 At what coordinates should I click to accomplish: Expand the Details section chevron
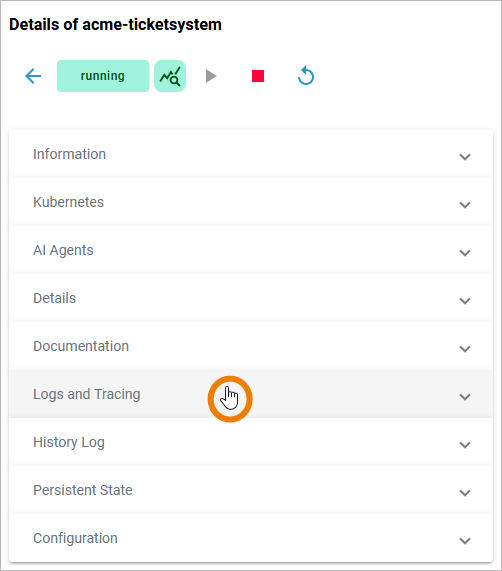click(x=465, y=301)
